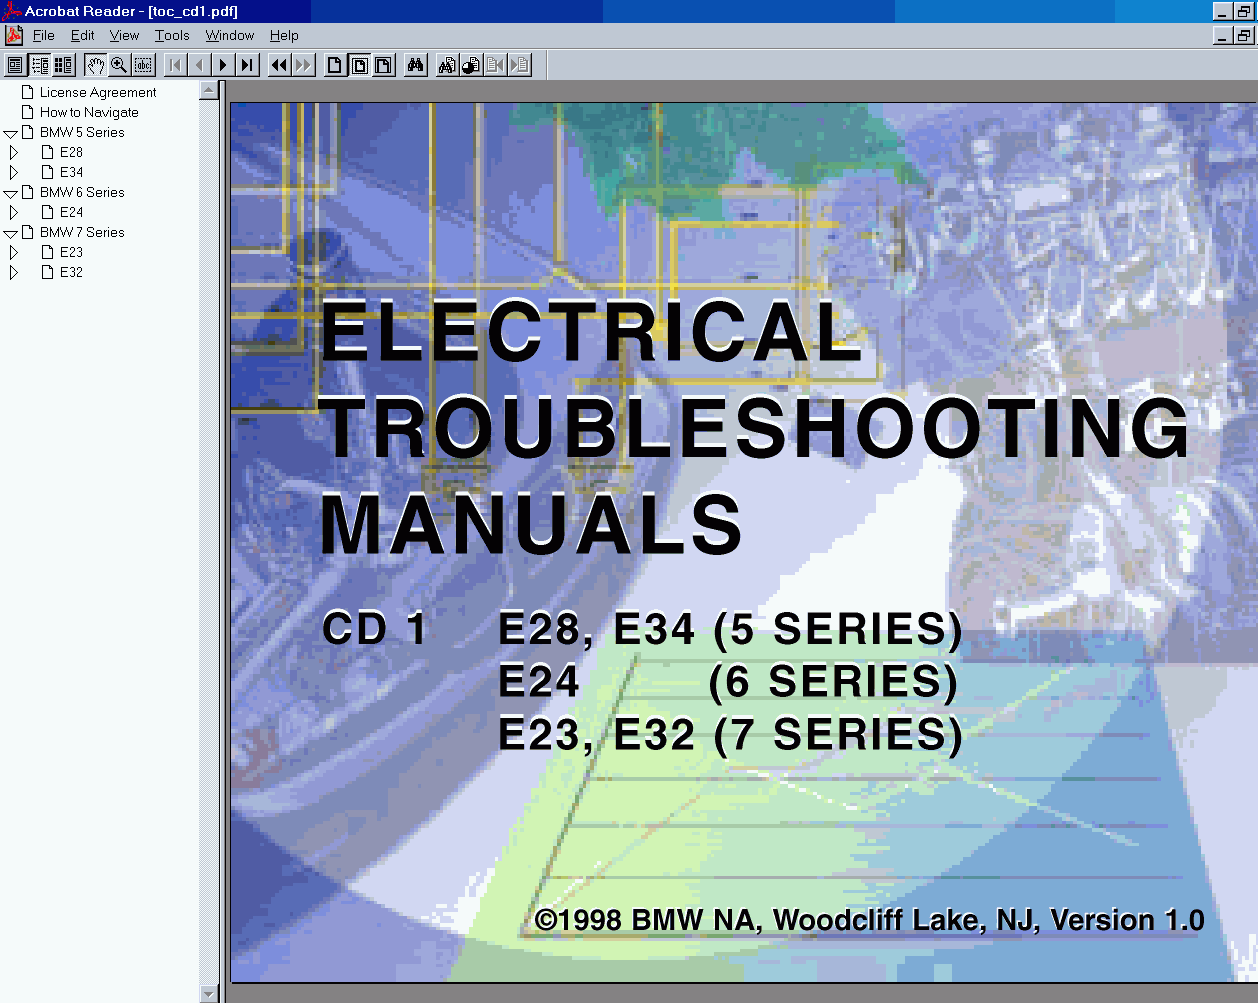1258x1003 pixels.
Task: Click bookmark panel scroll up arrow
Action: (209, 90)
